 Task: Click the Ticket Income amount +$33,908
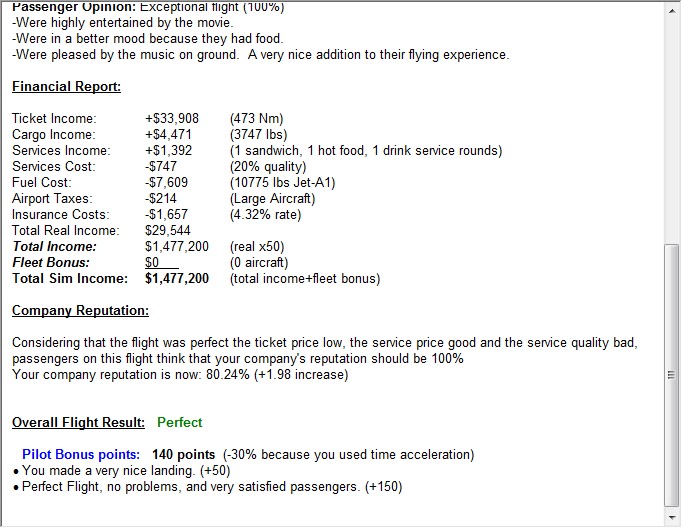pyautogui.click(x=172, y=119)
